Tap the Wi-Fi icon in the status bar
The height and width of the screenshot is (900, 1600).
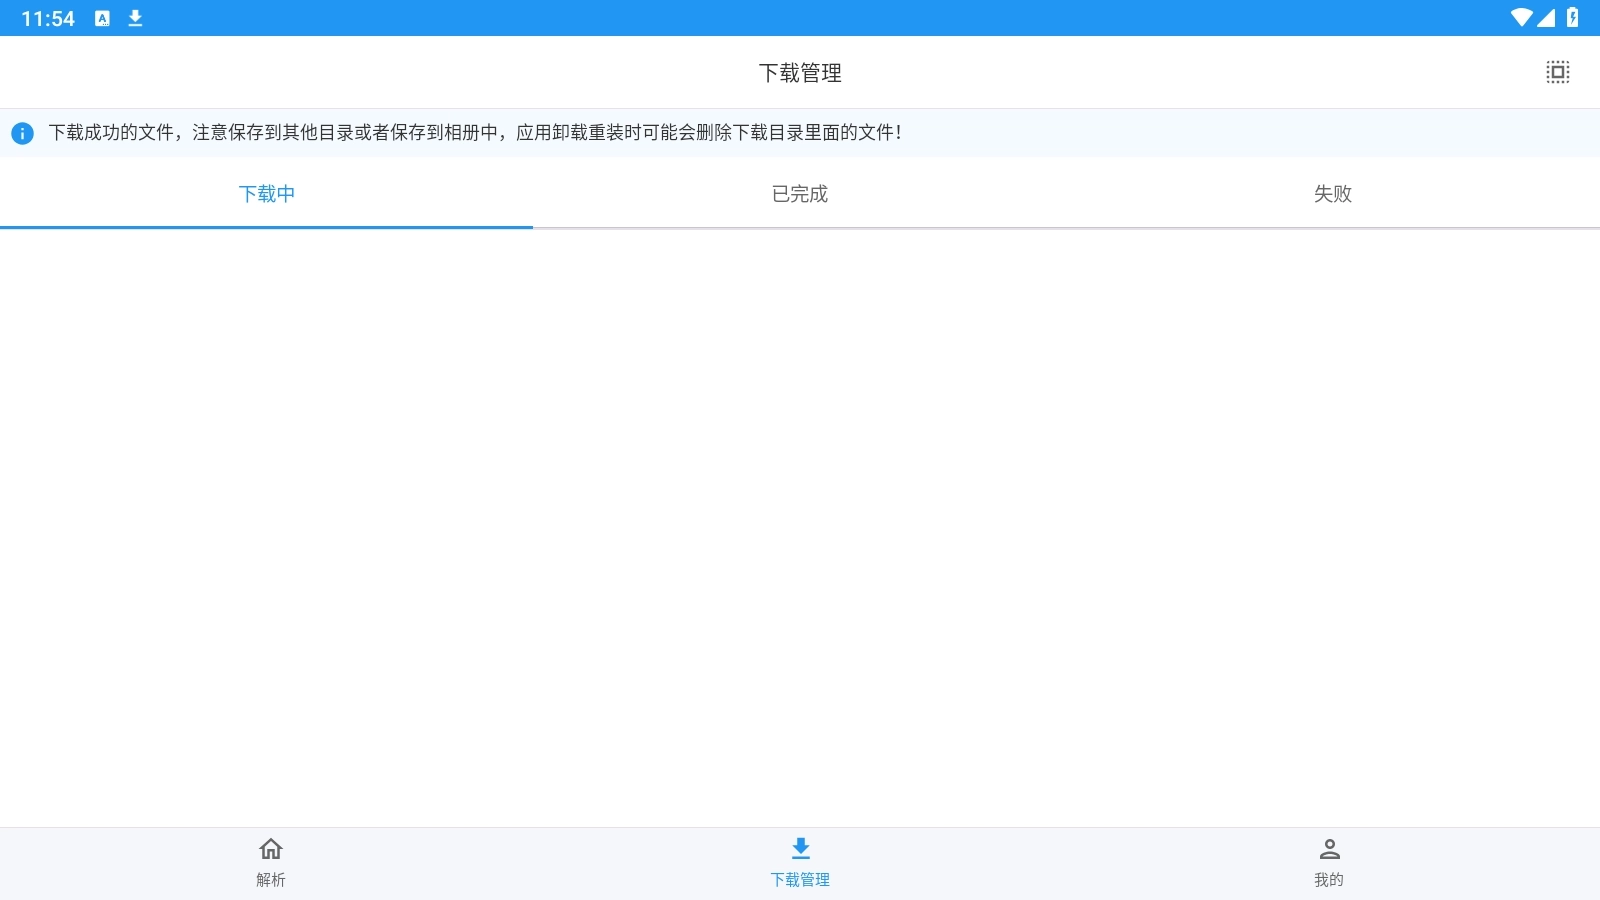1521,17
